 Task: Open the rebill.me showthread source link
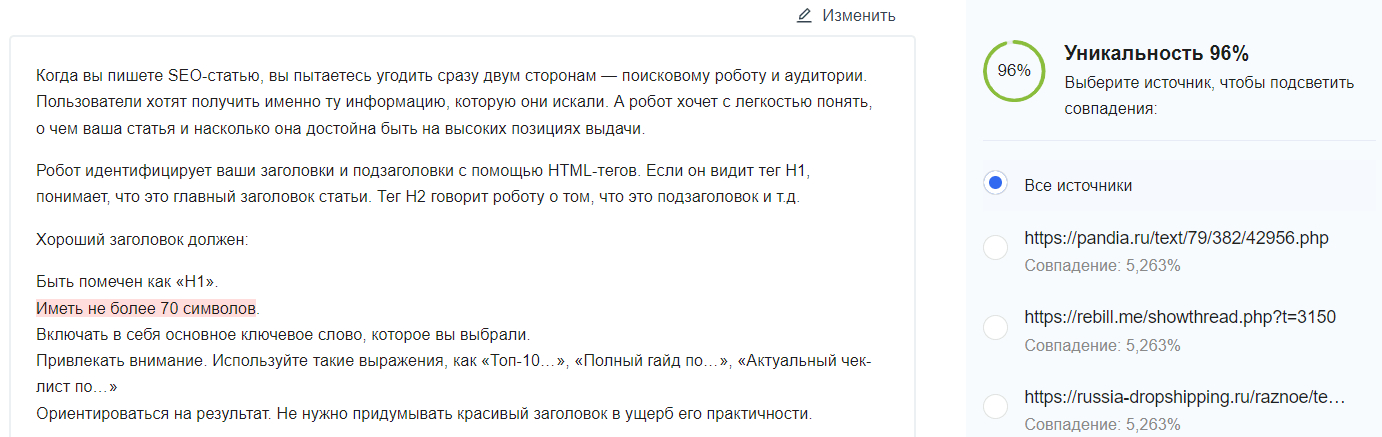coord(1180,317)
